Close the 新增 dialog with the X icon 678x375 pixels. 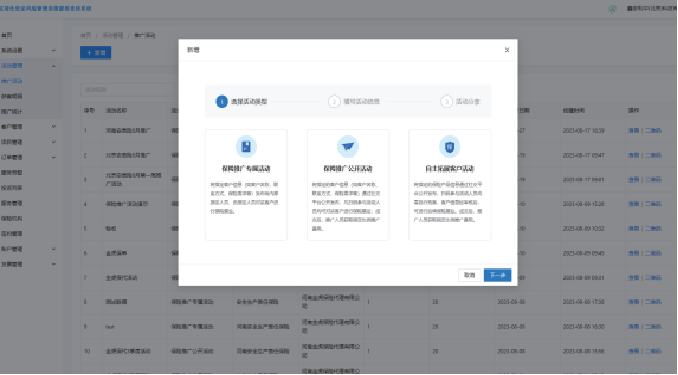(507, 50)
